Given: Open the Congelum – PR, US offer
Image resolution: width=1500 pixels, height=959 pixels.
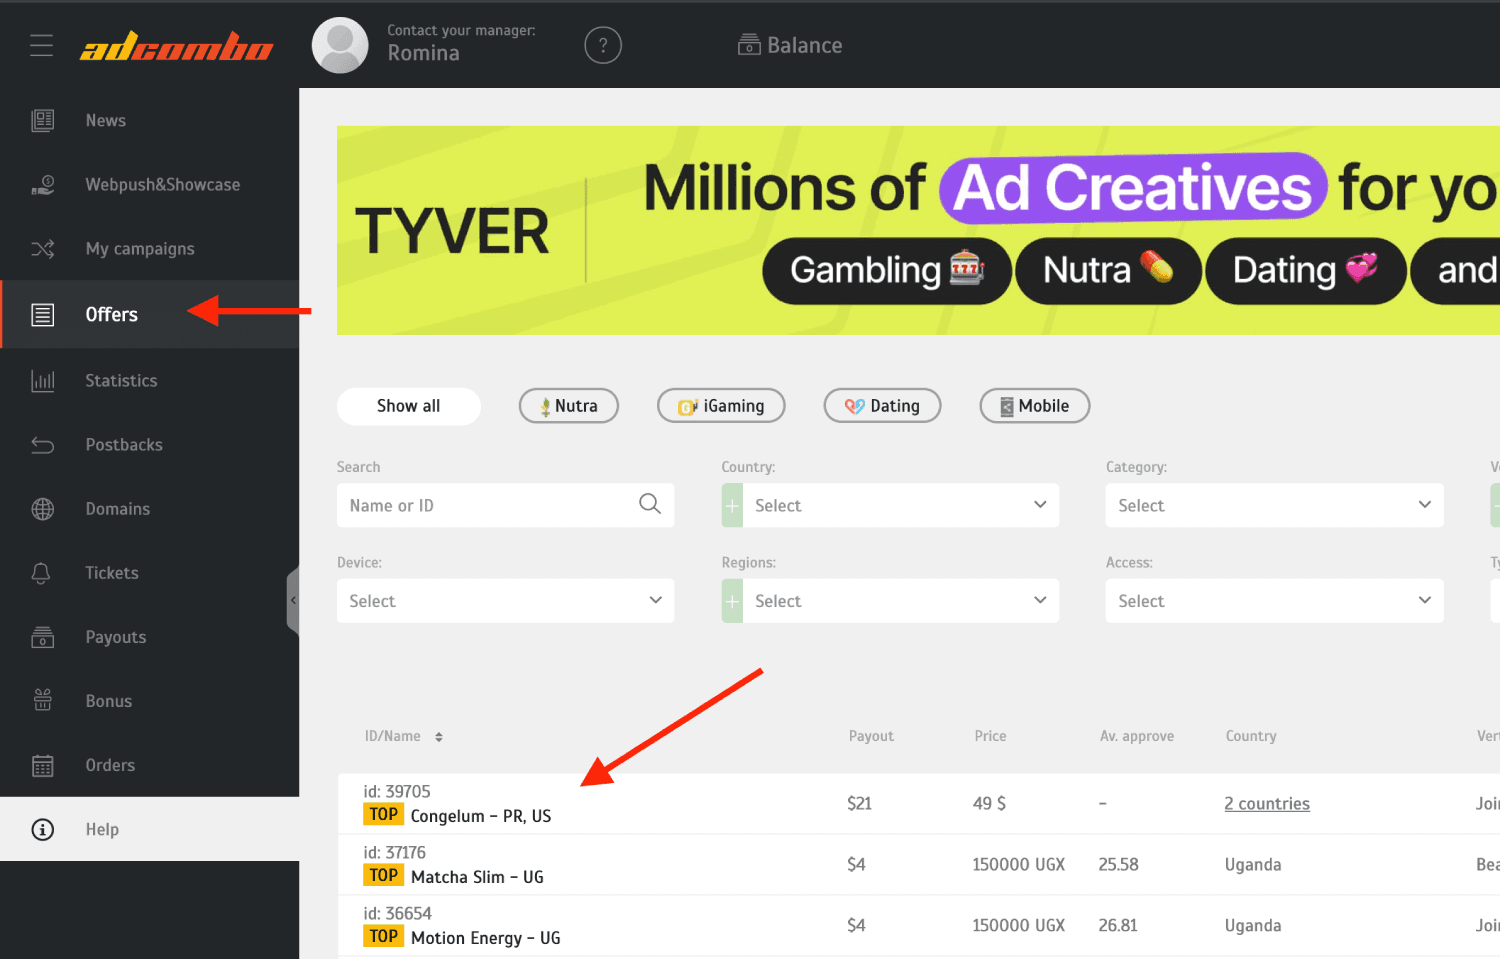Looking at the screenshot, I should pos(481,816).
